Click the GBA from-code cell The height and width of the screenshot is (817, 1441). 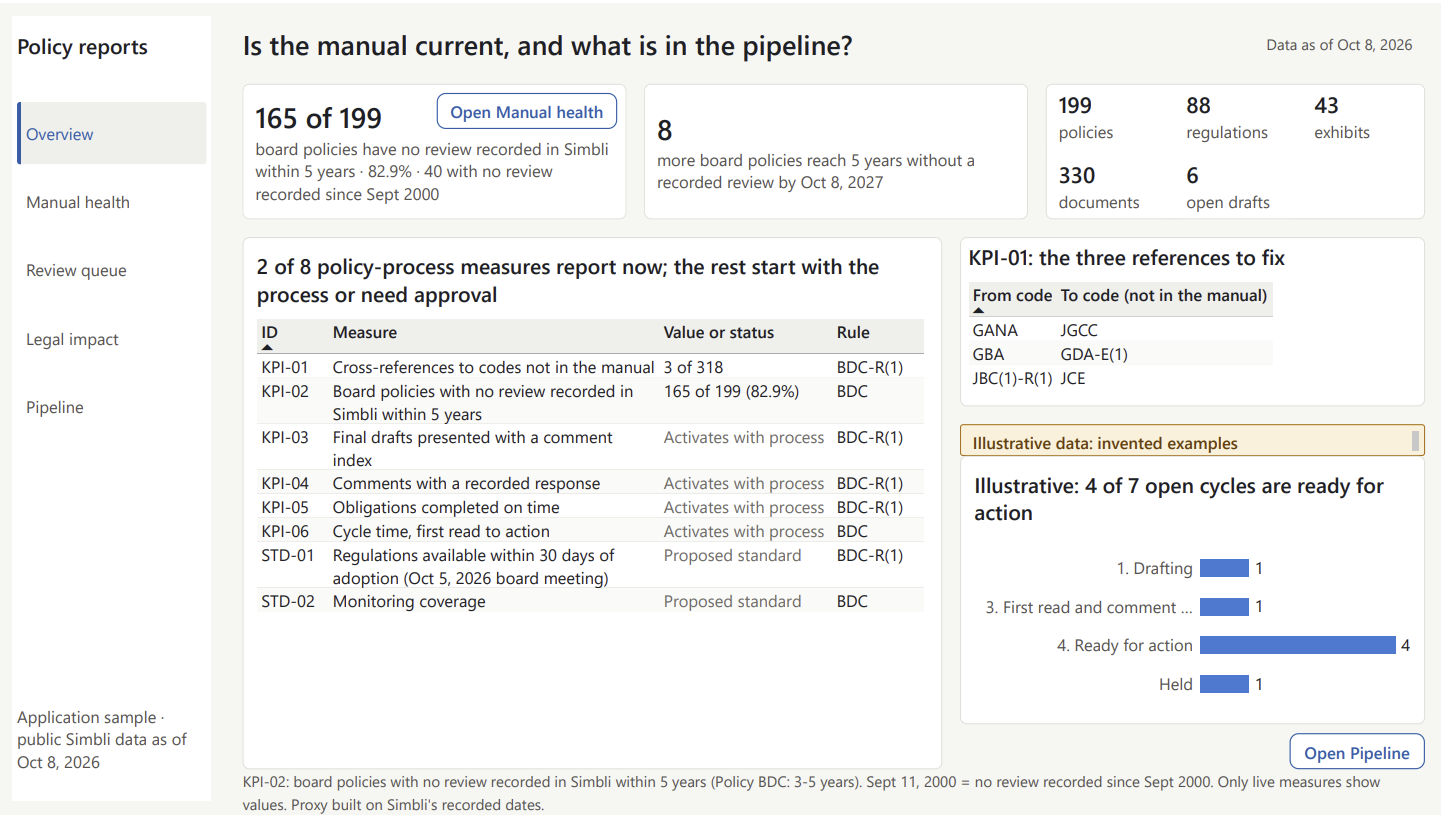(x=988, y=354)
